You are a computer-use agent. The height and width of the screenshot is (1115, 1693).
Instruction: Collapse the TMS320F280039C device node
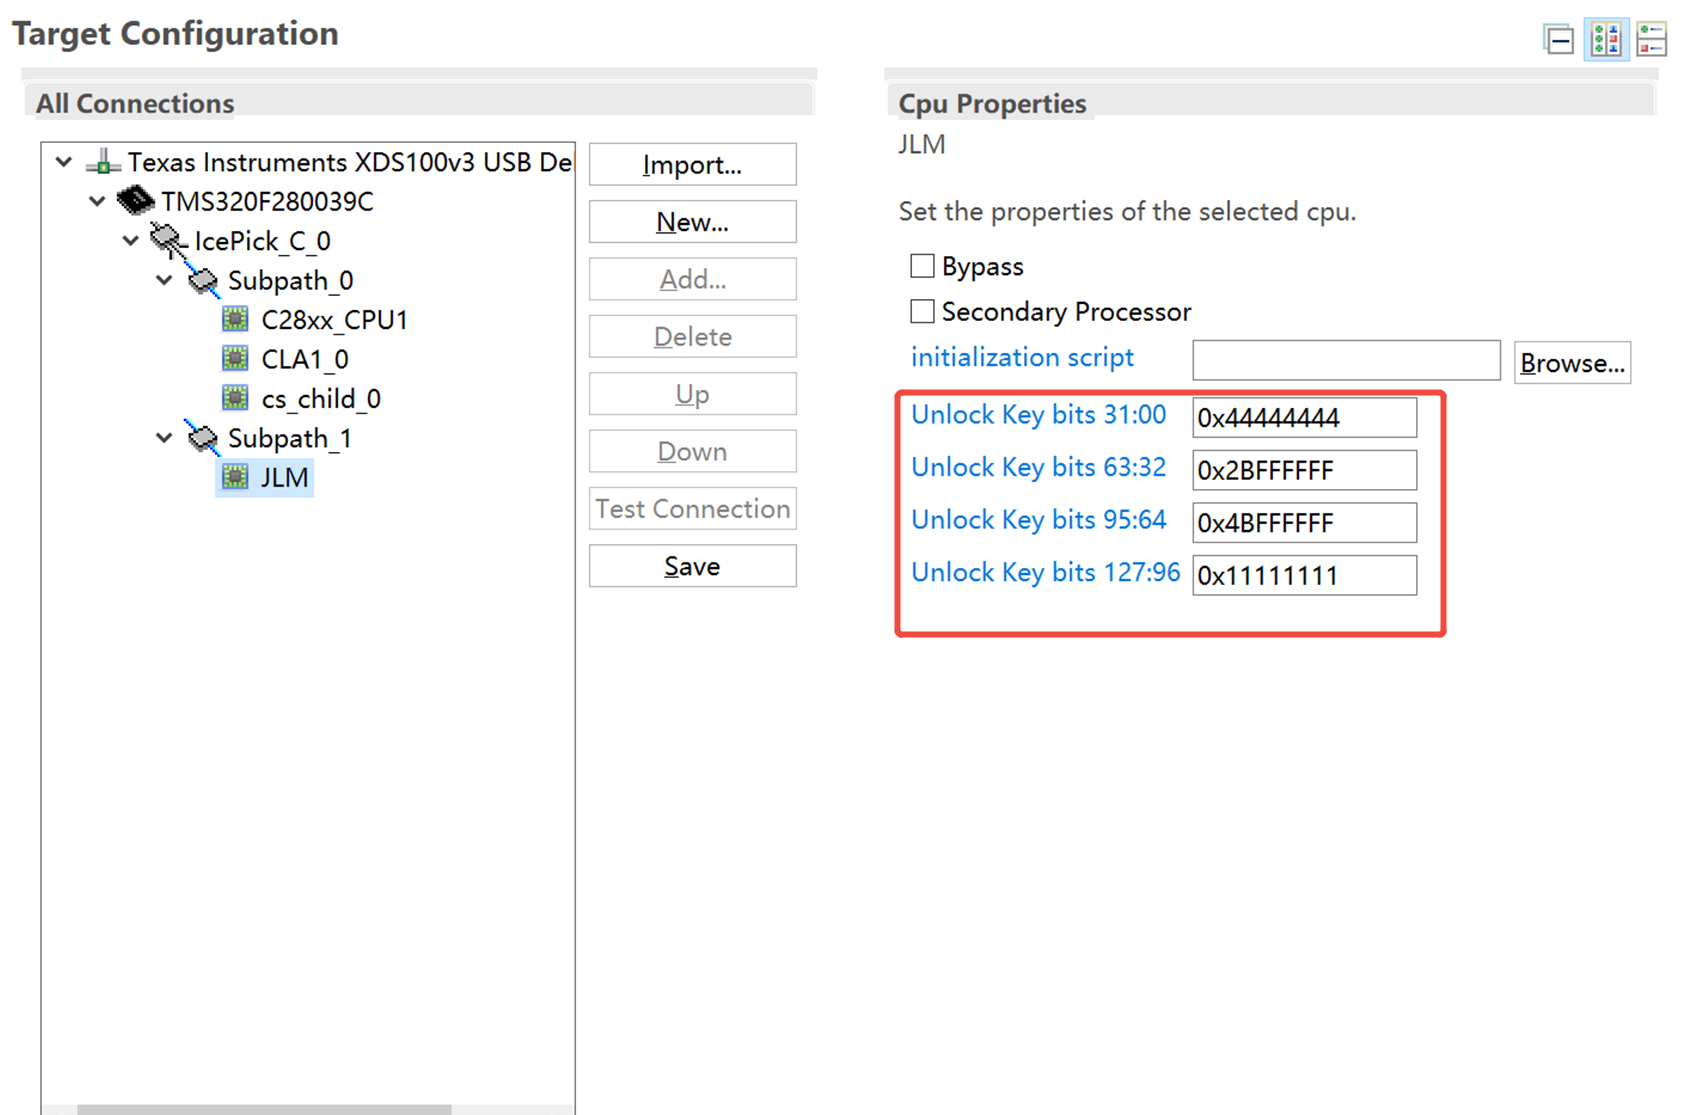point(97,201)
